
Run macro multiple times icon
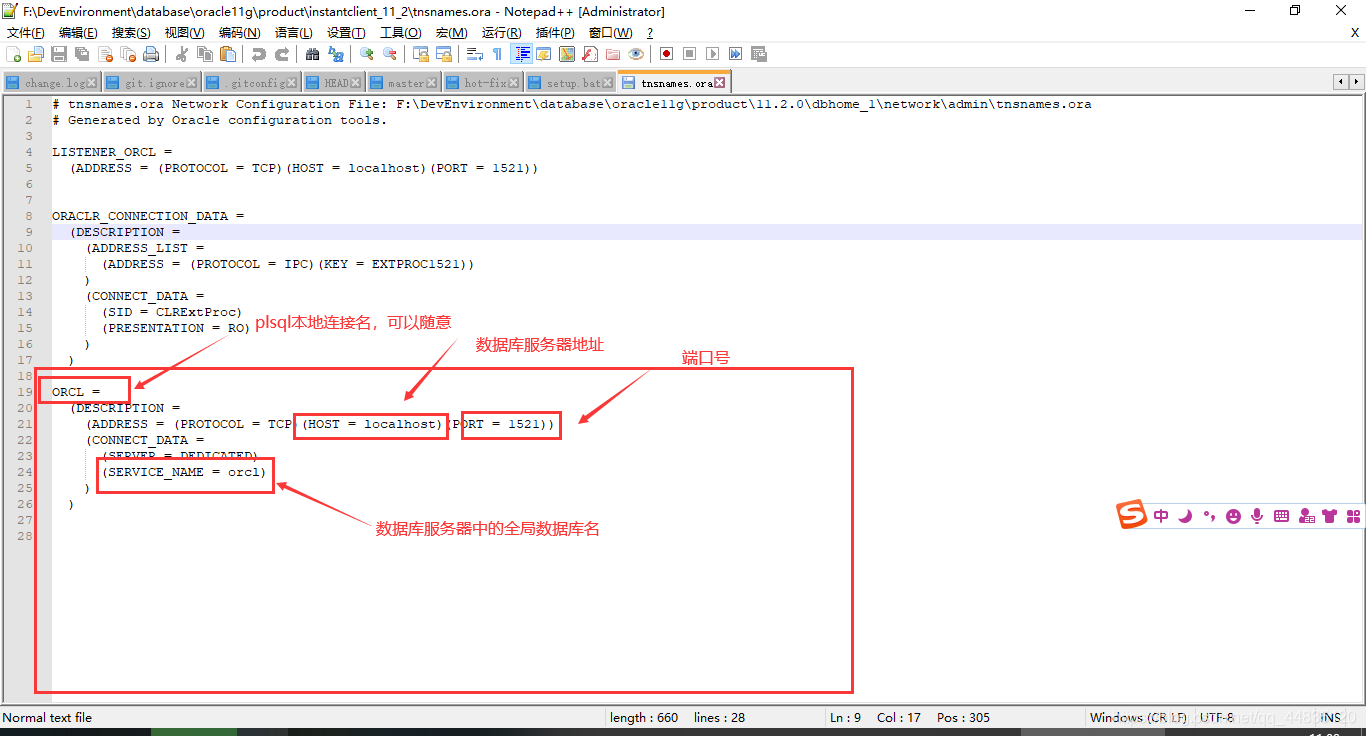point(735,54)
